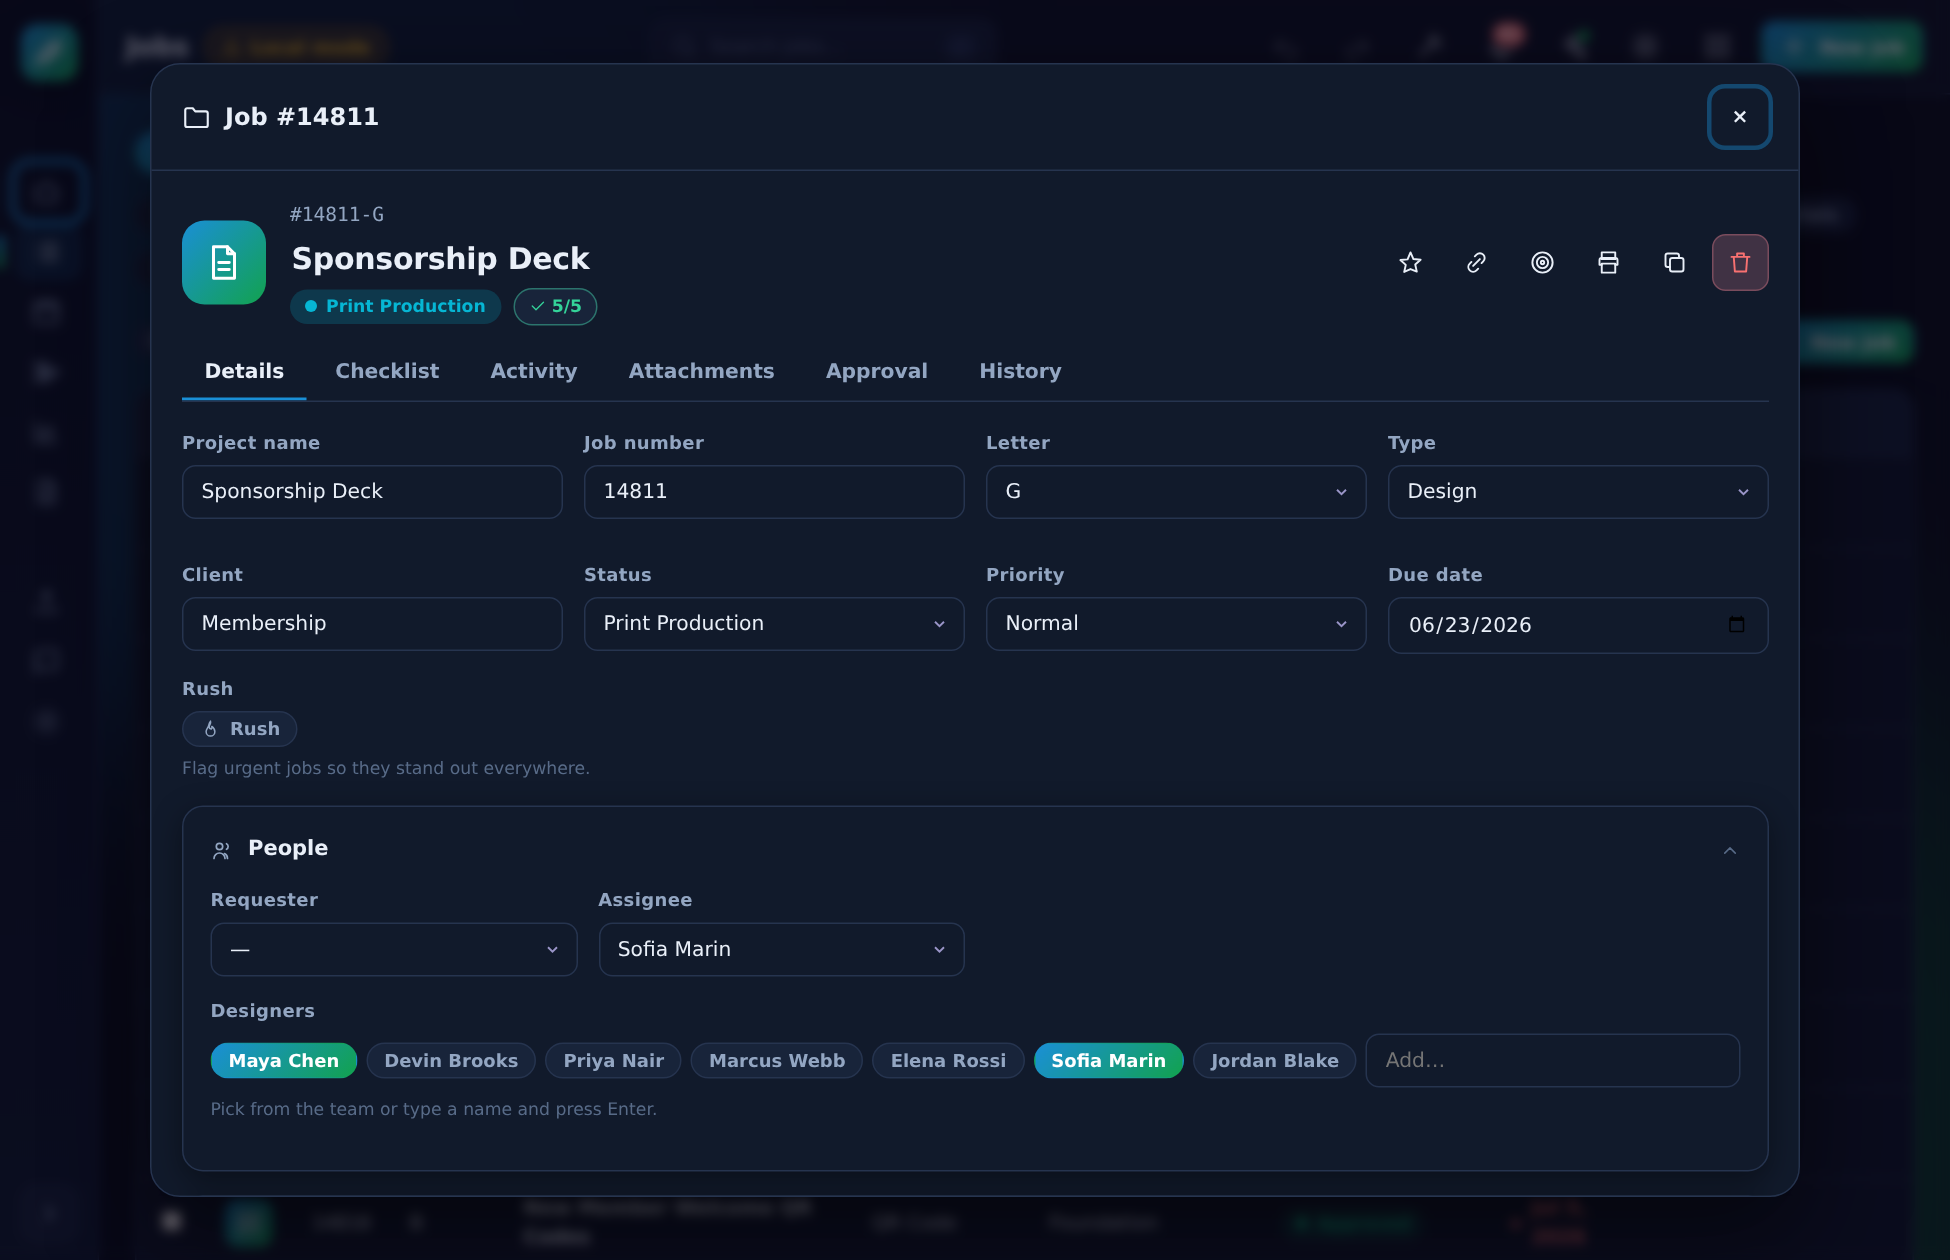Viewport: 1950px width, 1260px height.
Task: Open the Requester dropdown
Action: click(x=394, y=949)
